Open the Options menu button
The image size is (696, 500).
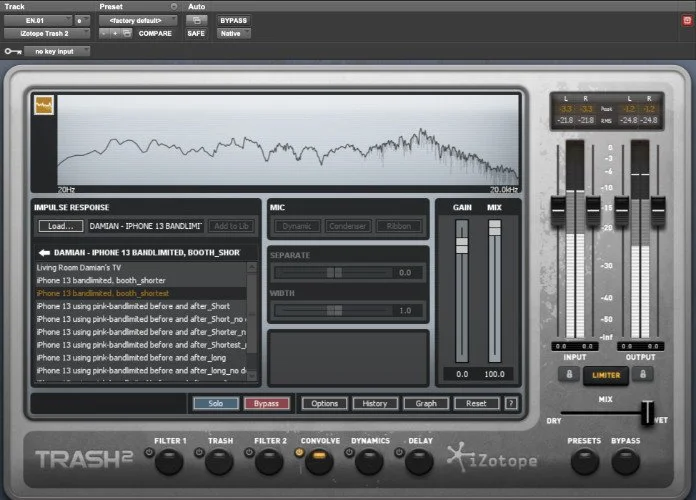(x=324, y=403)
